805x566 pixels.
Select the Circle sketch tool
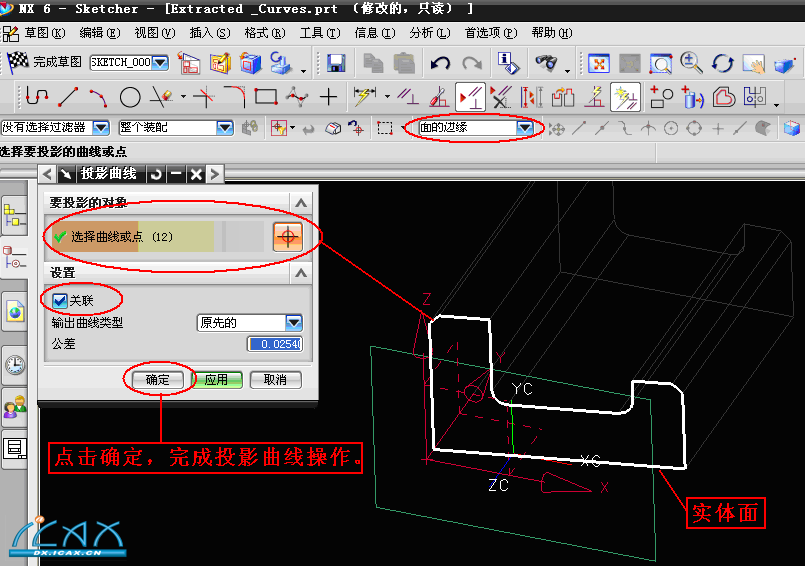[x=130, y=98]
